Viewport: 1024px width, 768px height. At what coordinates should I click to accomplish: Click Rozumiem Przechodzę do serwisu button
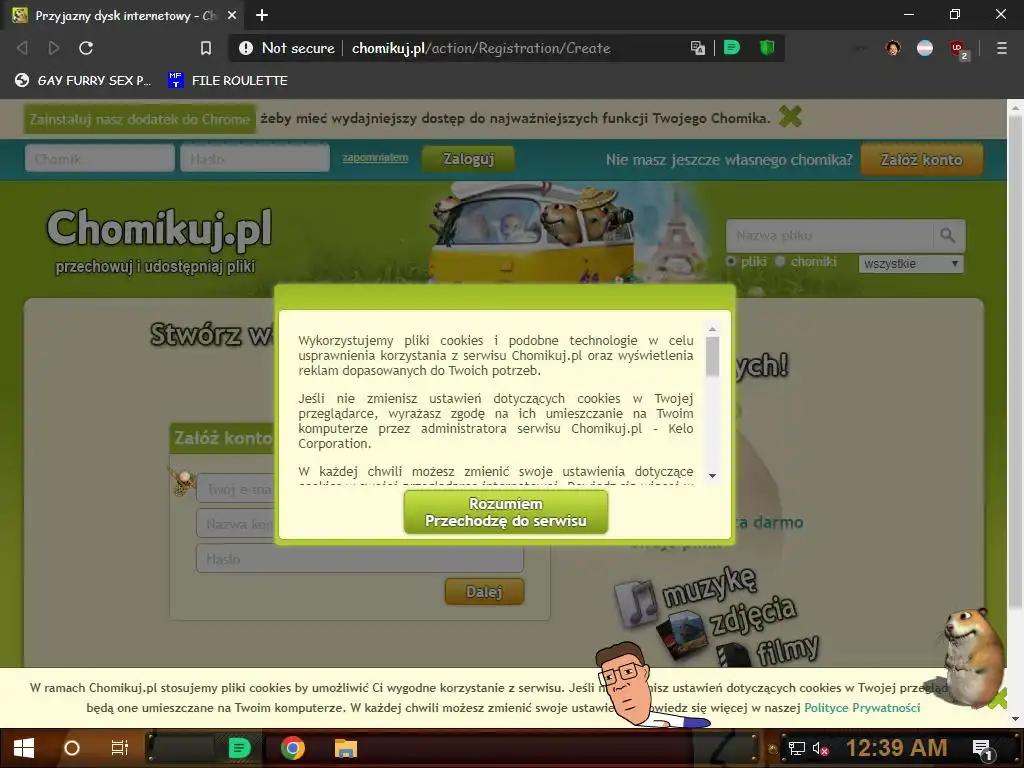pyautogui.click(x=505, y=513)
